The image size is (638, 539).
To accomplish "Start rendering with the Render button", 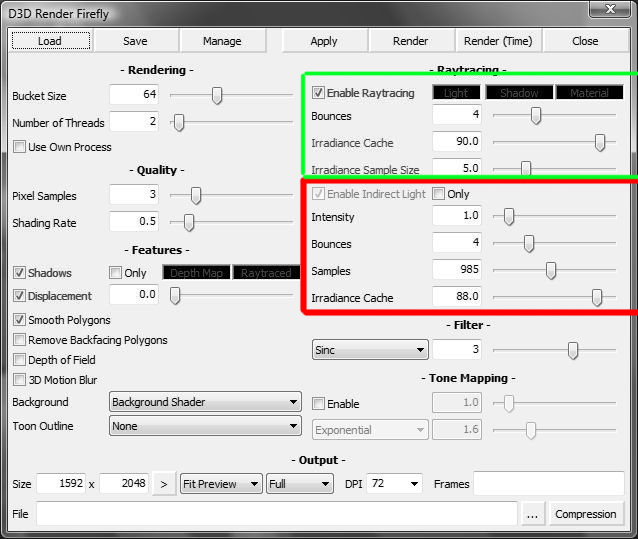I will (411, 41).
